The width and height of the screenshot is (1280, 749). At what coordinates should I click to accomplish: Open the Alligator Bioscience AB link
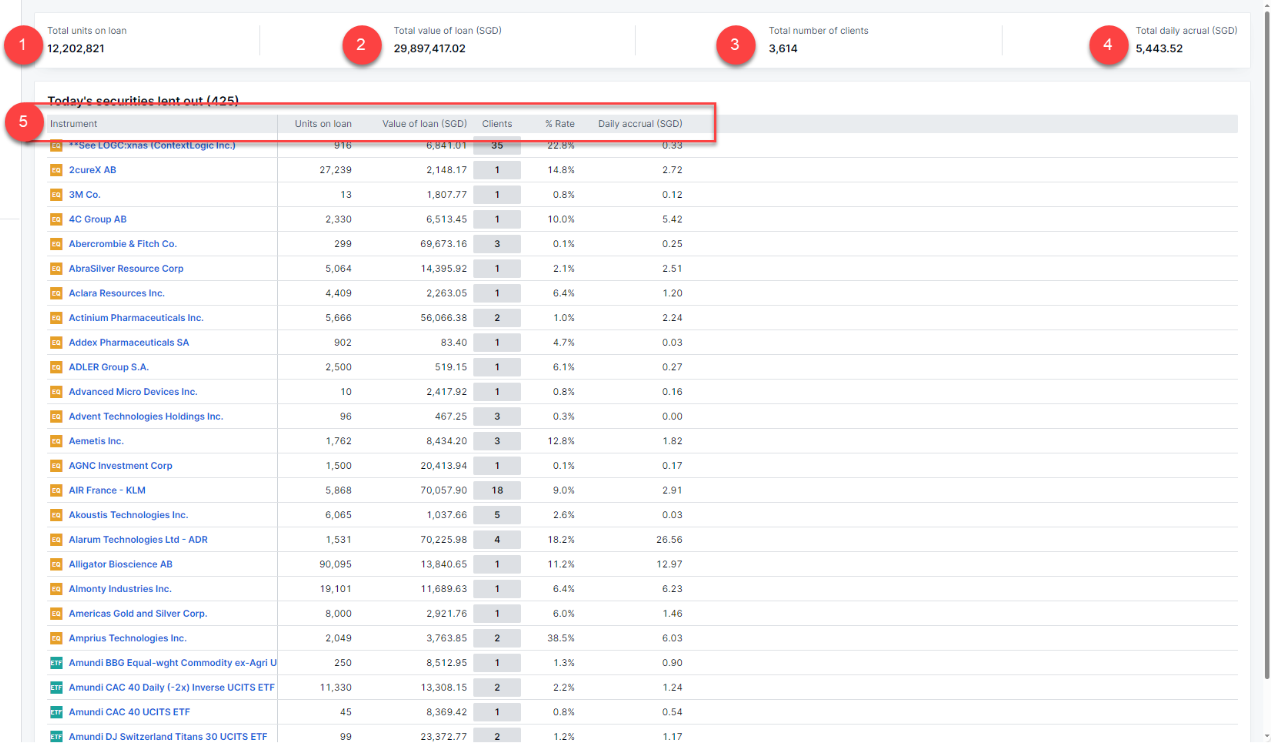coord(120,565)
